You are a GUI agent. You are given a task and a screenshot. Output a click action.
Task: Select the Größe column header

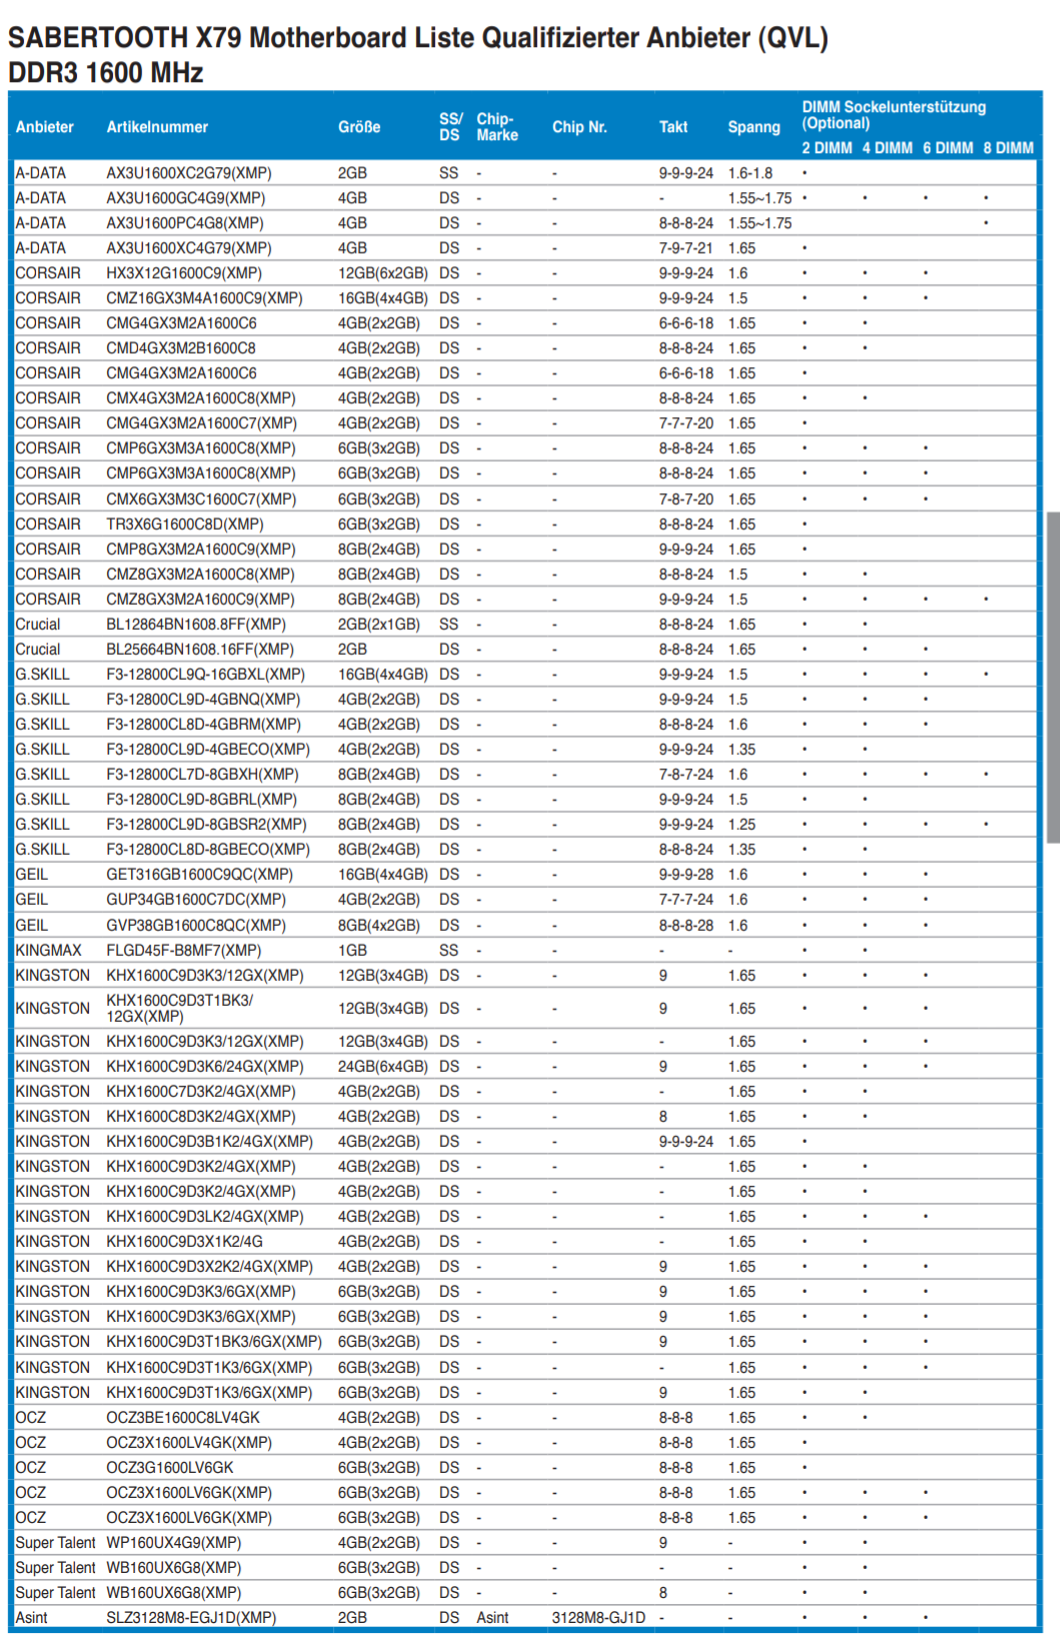click(x=359, y=127)
